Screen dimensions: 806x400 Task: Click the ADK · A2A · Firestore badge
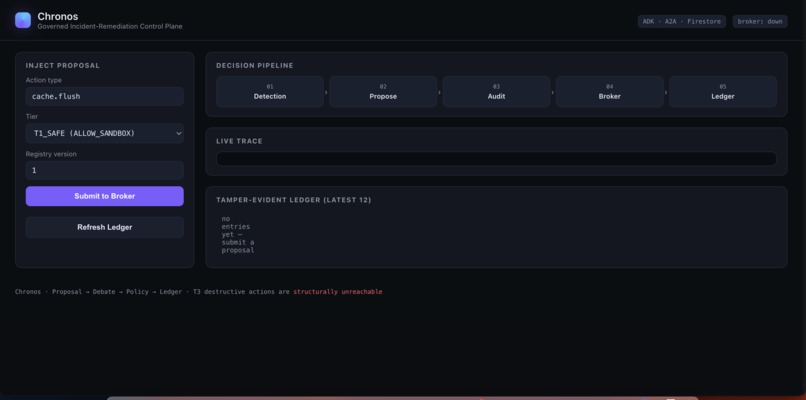coord(682,22)
